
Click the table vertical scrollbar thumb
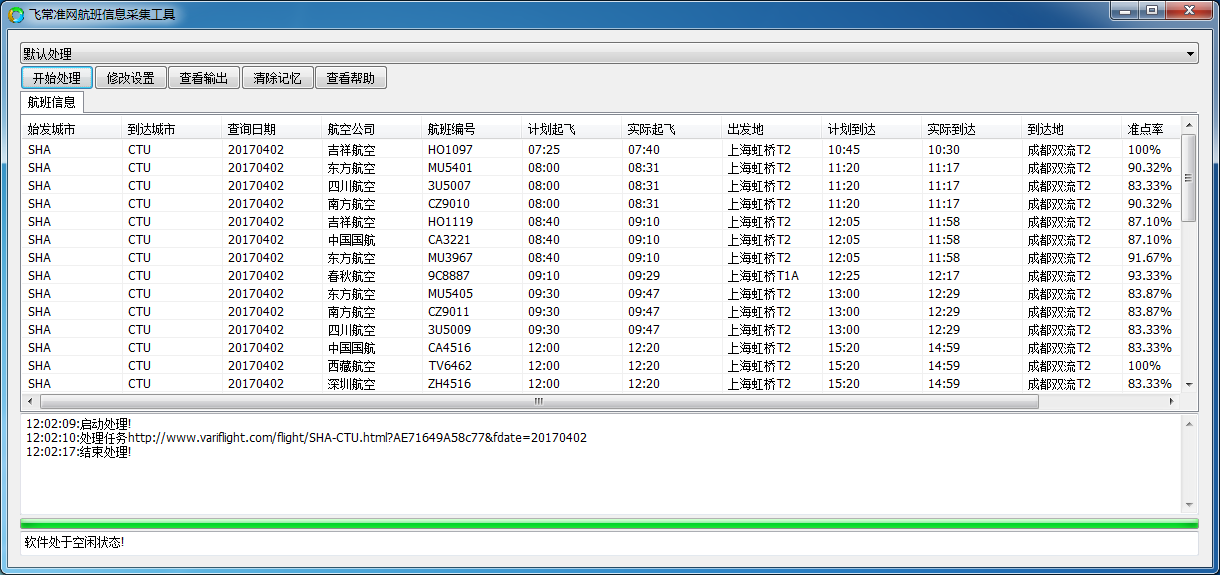pyautogui.click(x=1189, y=177)
